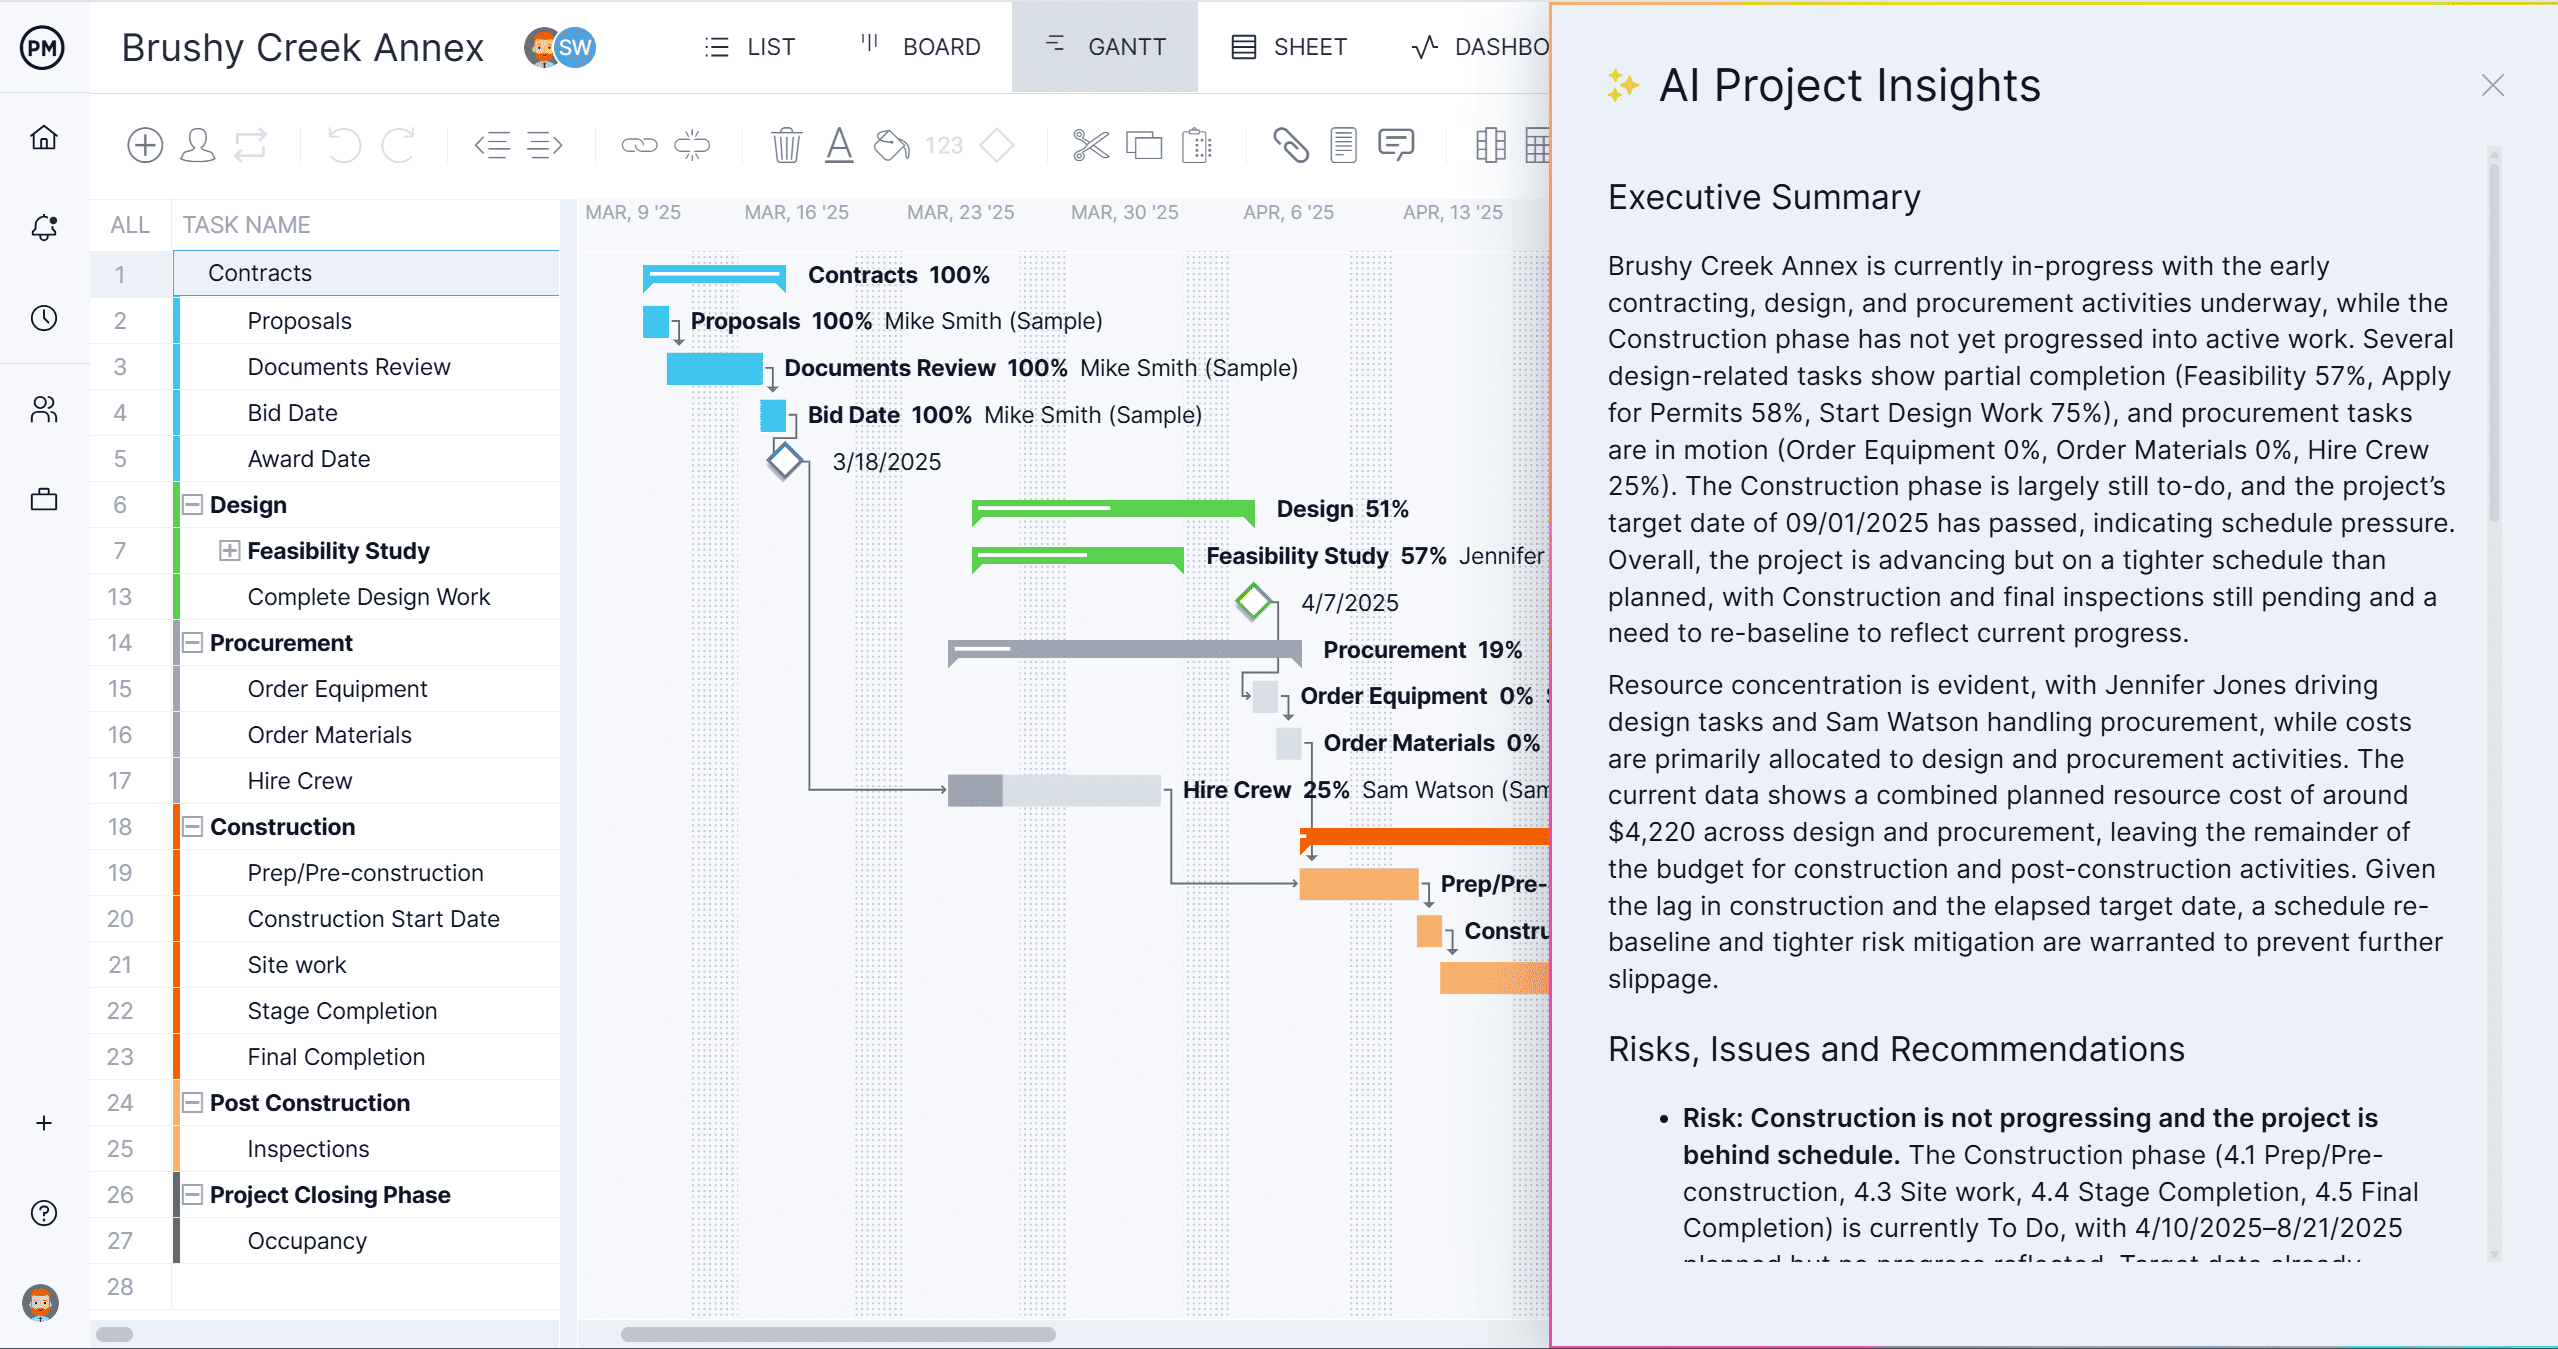2558x1349 pixels.
Task: Switch to the Board view tab
Action: coord(921,47)
